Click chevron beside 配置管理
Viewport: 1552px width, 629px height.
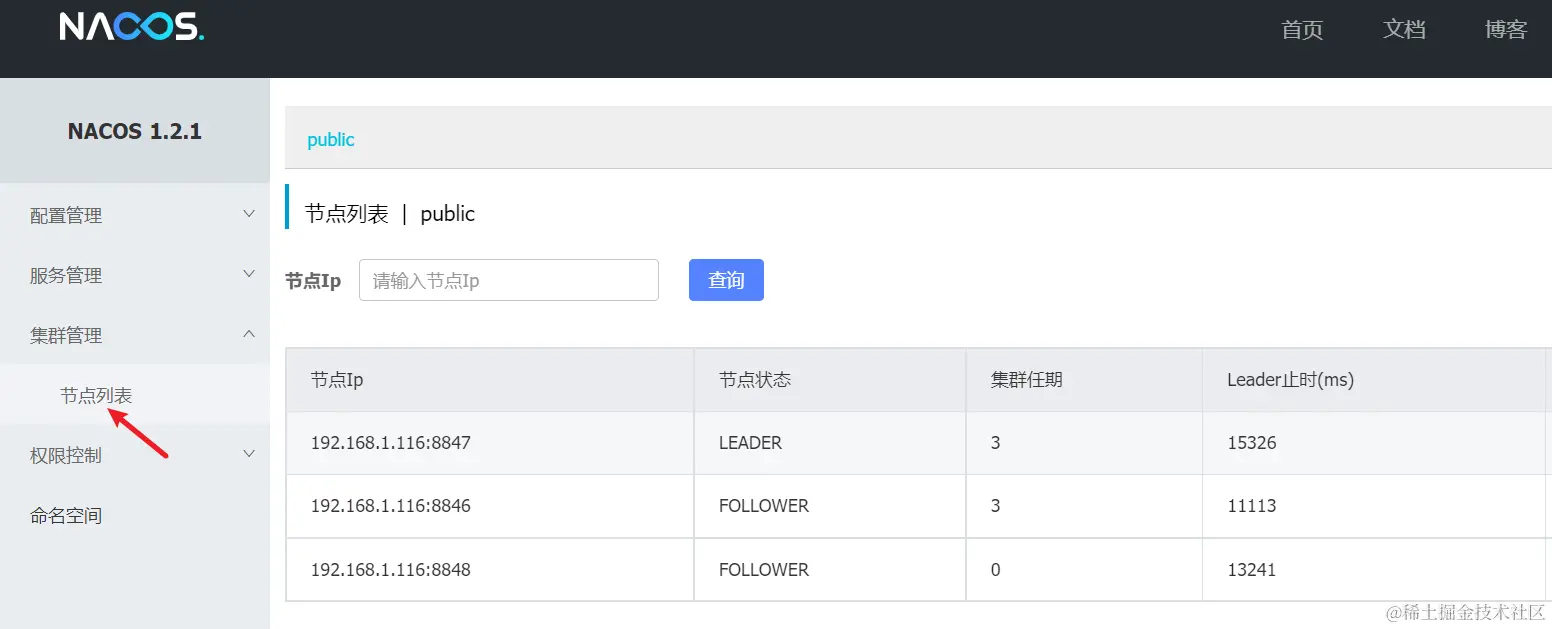coord(249,214)
